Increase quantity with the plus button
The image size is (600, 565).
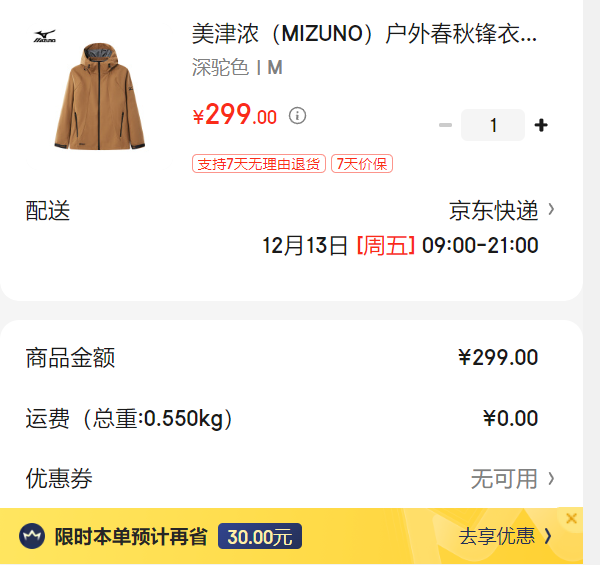click(541, 125)
